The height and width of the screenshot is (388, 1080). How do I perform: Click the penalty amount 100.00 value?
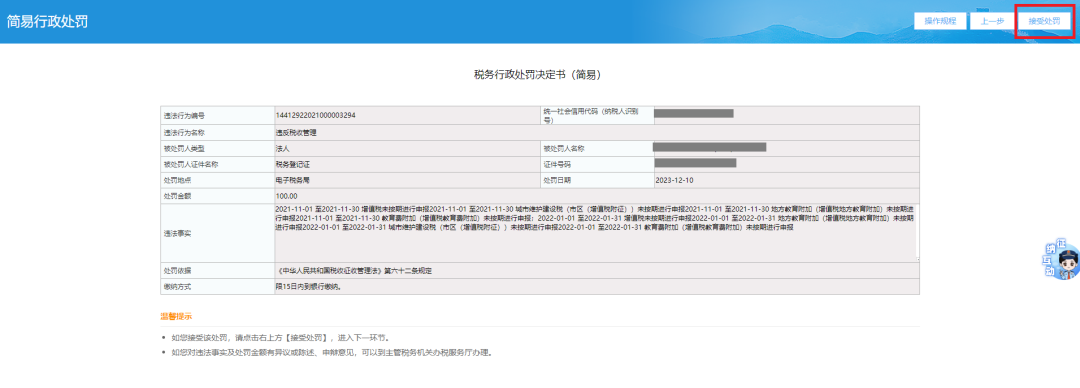tap(286, 196)
